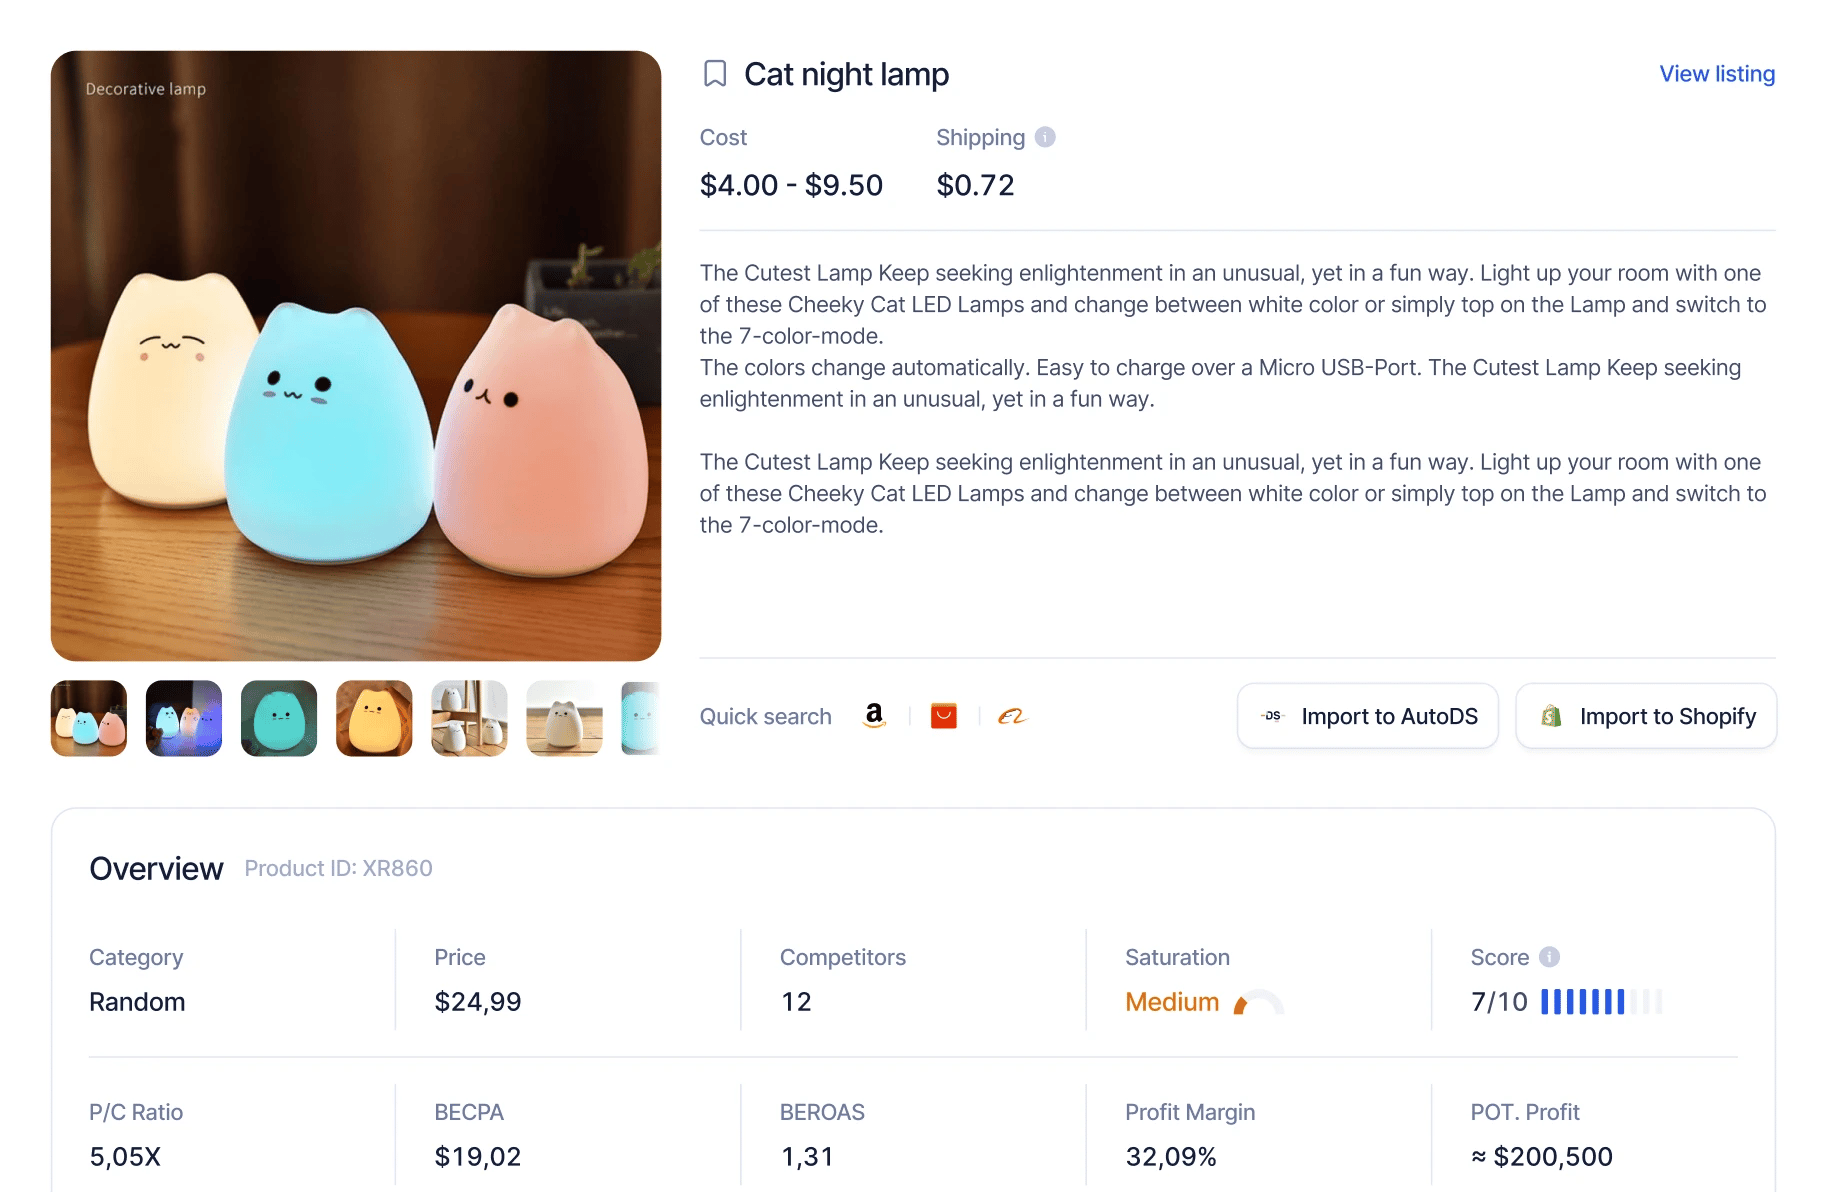Select the partially visible last thumbnail
The width and height of the screenshot is (1827, 1193).
click(x=641, y=719)
